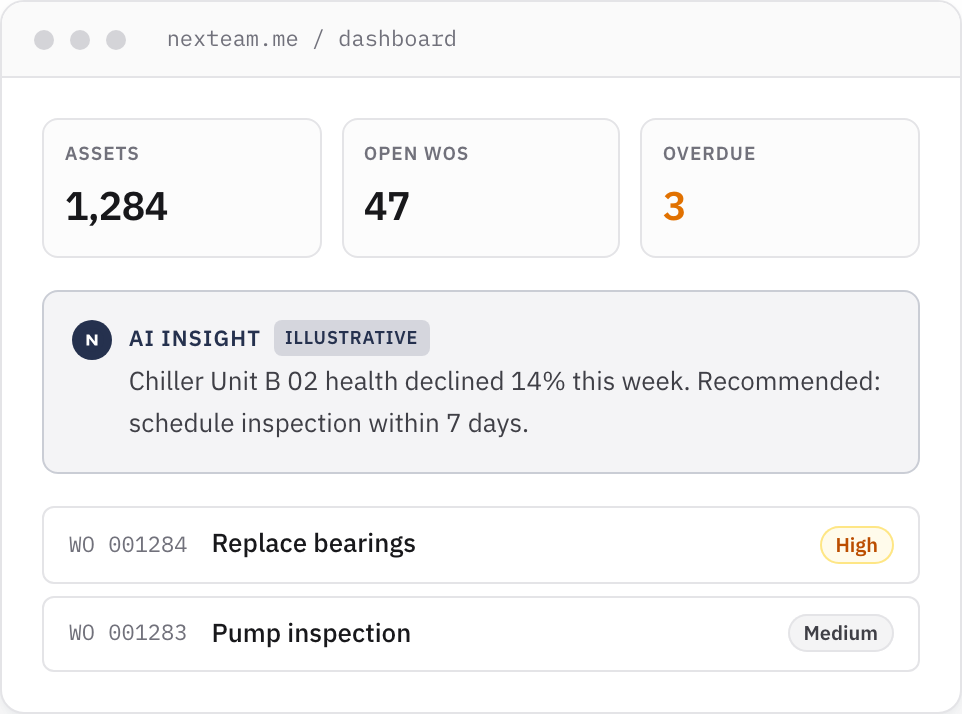Select the WO 001284 identifier
962x714 pixels.
click(x=128, y=545)
